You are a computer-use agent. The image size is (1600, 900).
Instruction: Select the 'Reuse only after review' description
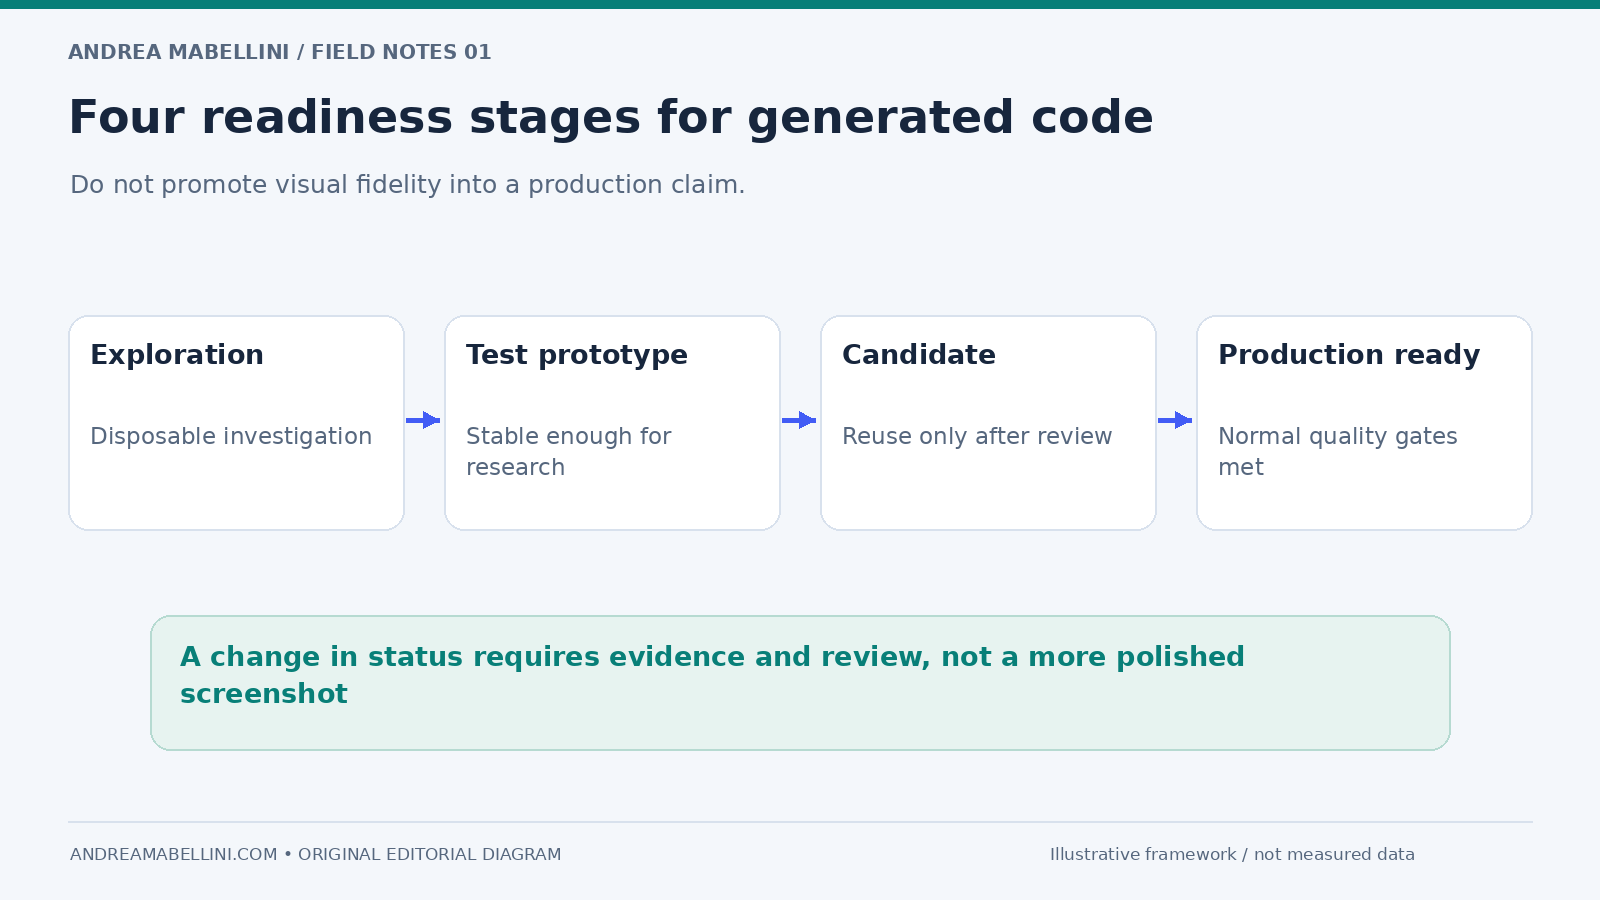pyautogui.click(x=977, y=437)
